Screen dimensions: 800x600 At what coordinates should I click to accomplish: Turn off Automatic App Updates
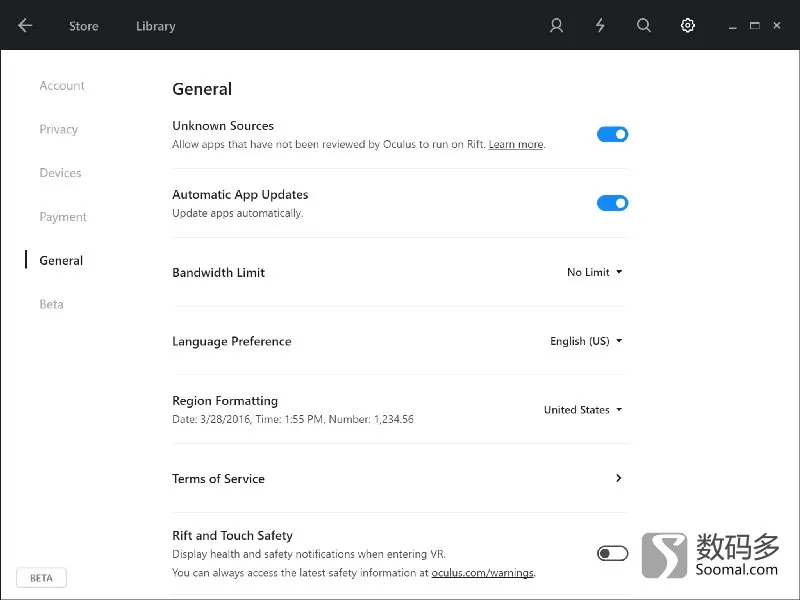pyautogui.click(x=612, y=203)
